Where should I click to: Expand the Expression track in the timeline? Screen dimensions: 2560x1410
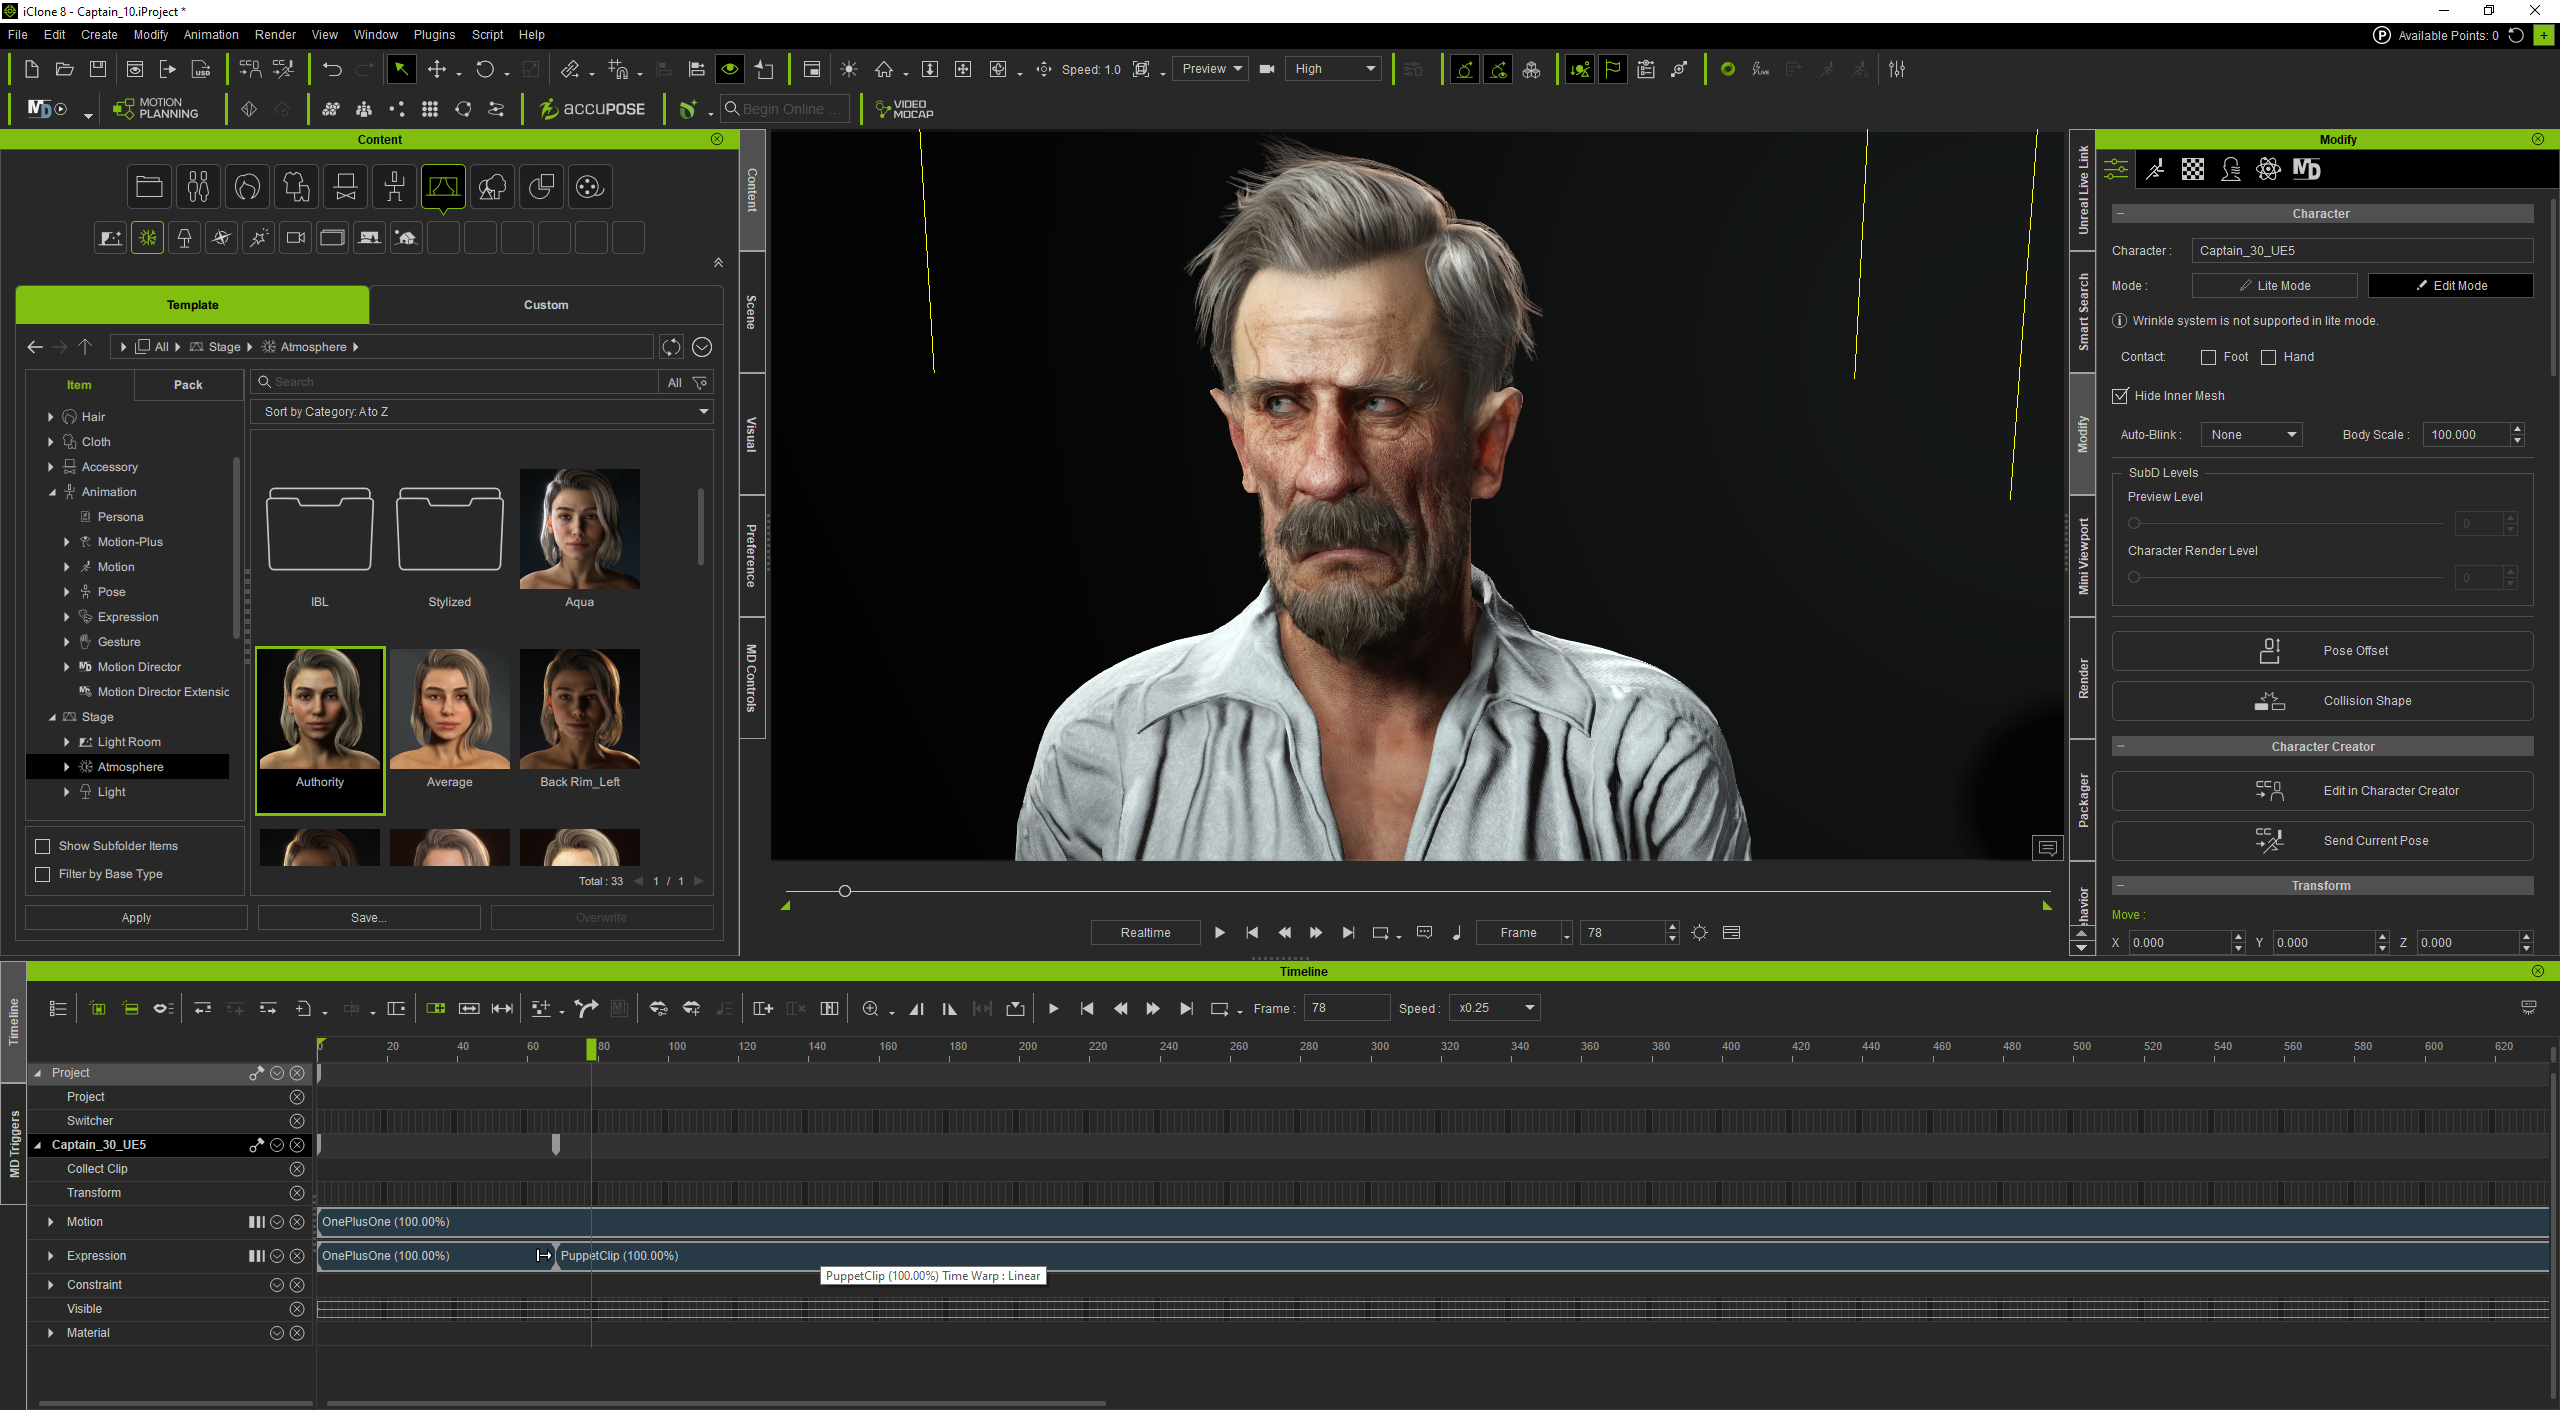point(50,1256)
